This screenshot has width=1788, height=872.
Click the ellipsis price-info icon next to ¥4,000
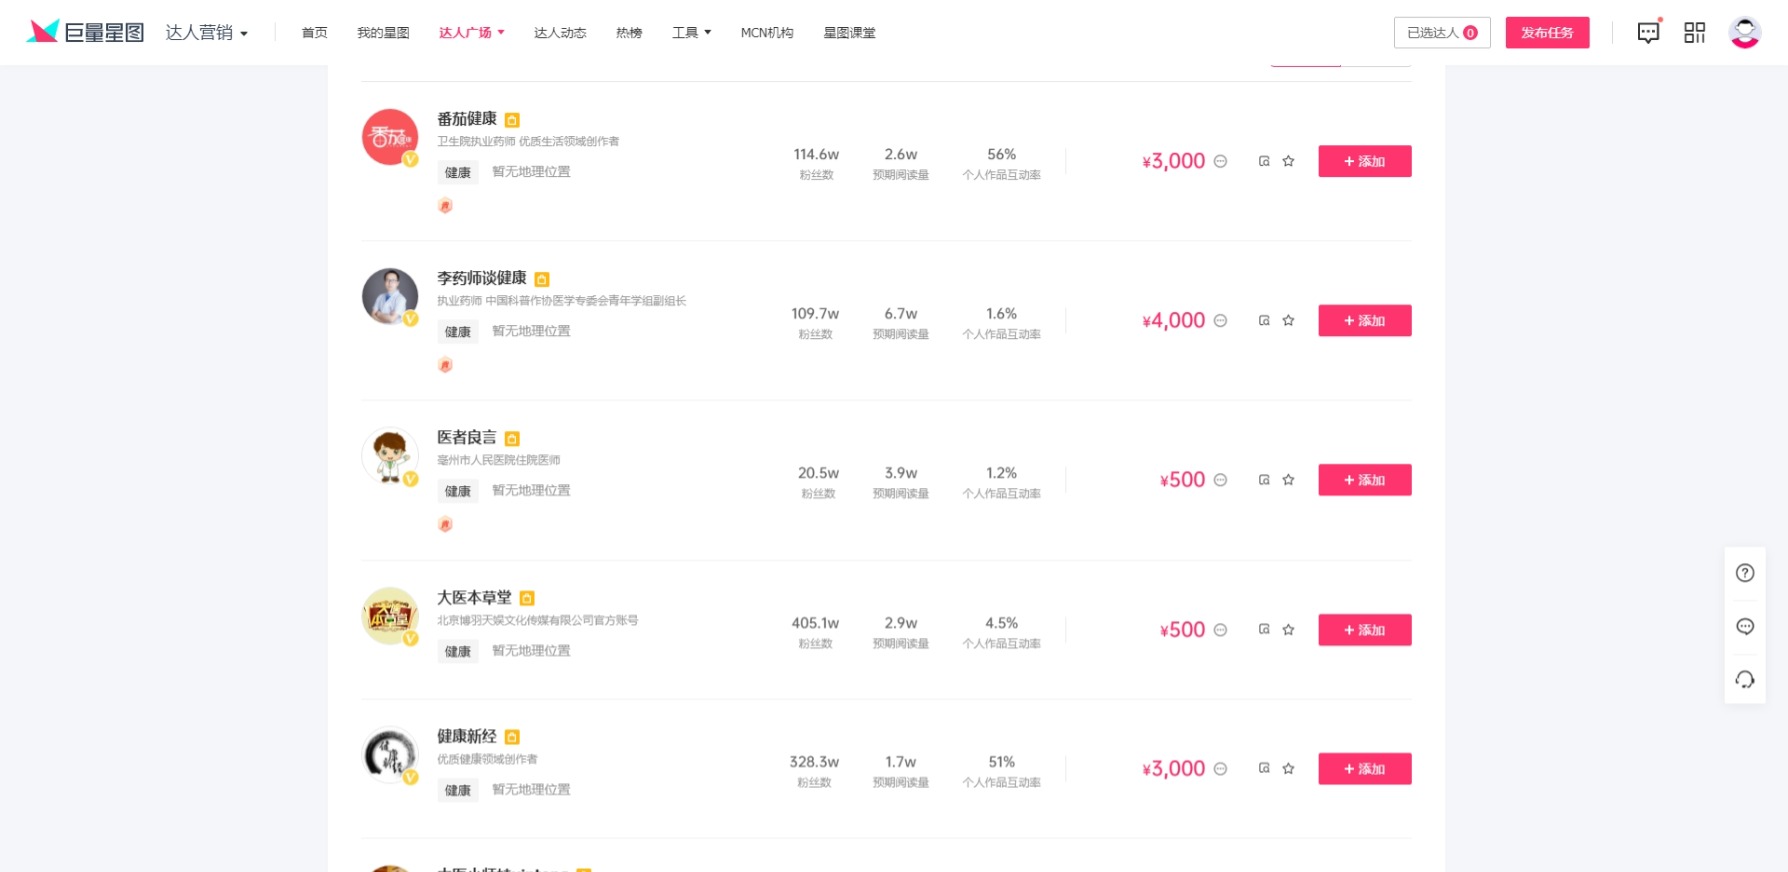click(x=1220, y=320)
